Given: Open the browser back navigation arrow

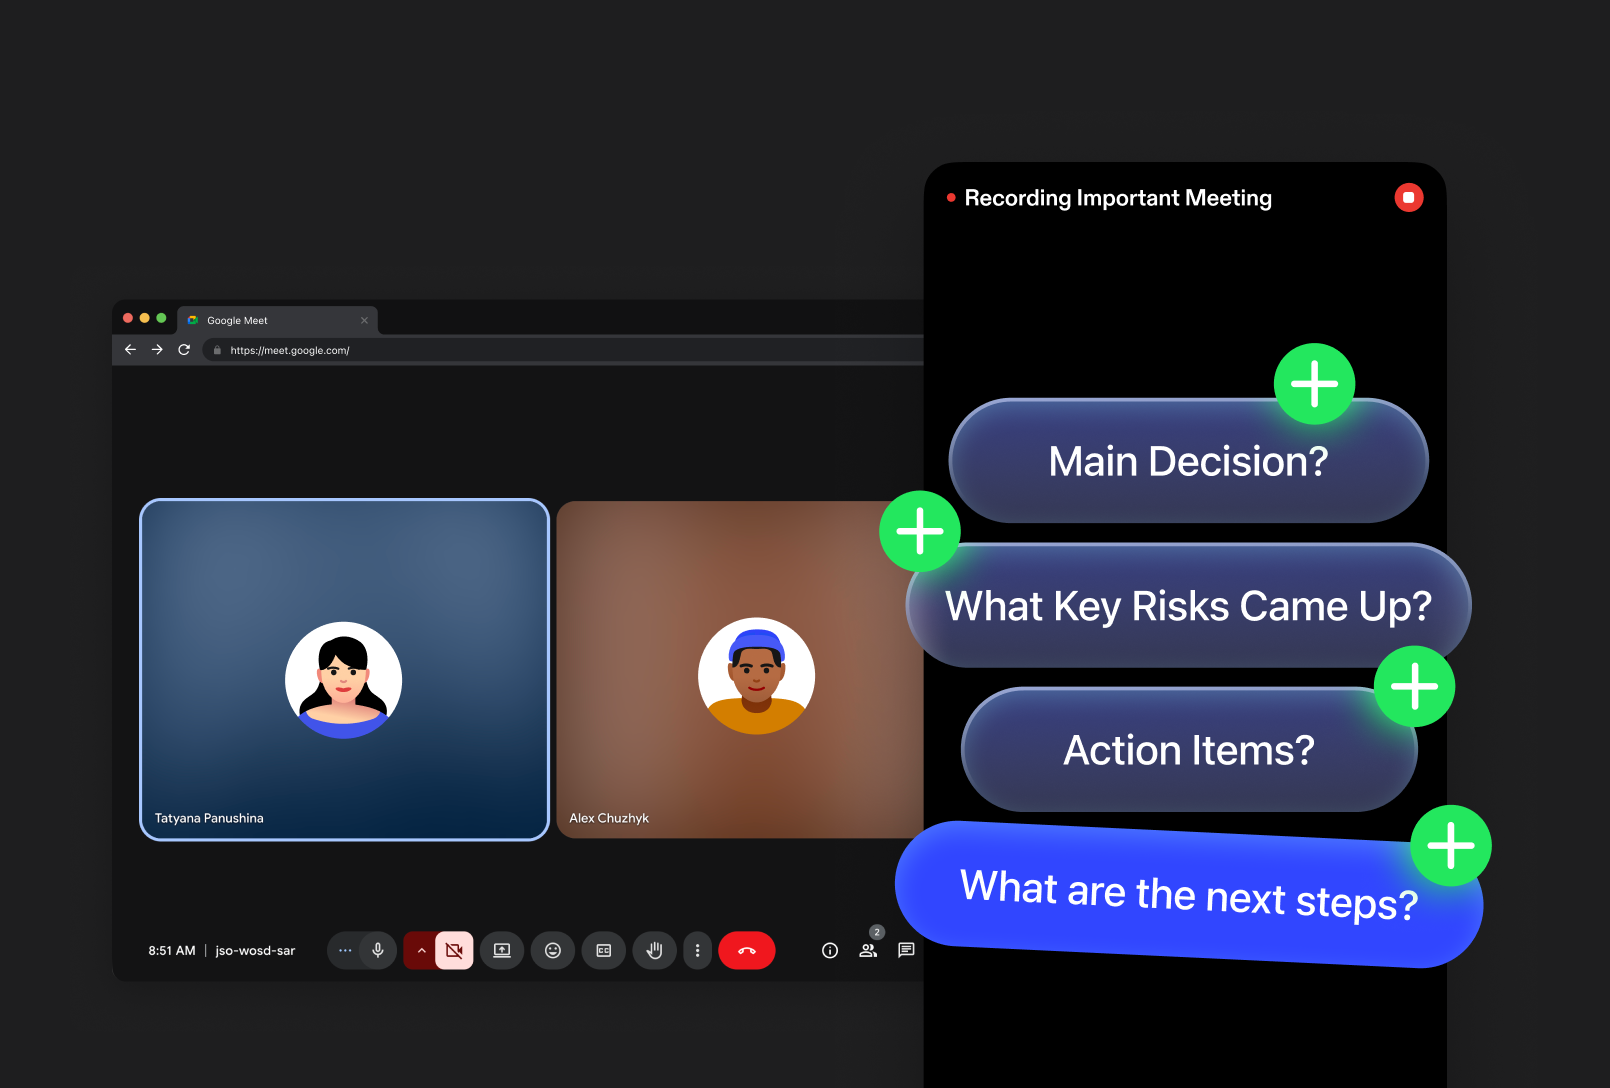Looking at the screenshot, I should tap(130, 349).
